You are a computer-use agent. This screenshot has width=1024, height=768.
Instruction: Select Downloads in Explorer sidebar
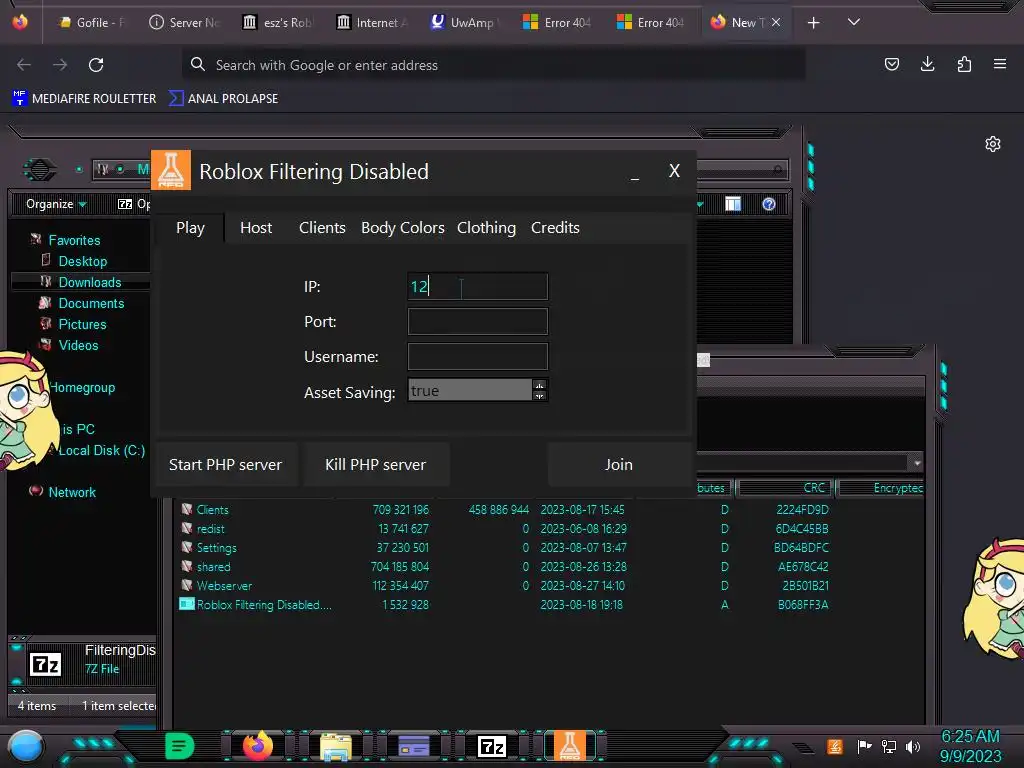(x=89, y=282)
